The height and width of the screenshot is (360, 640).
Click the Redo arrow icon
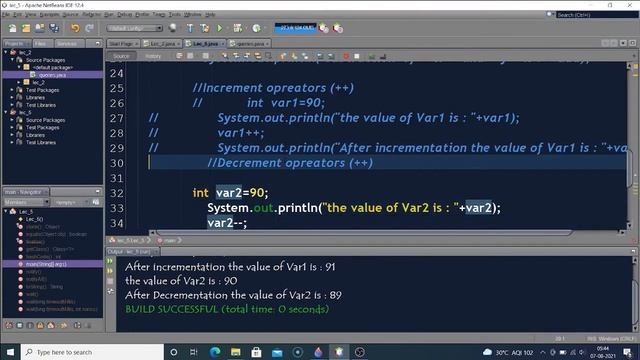click(89, 28)
